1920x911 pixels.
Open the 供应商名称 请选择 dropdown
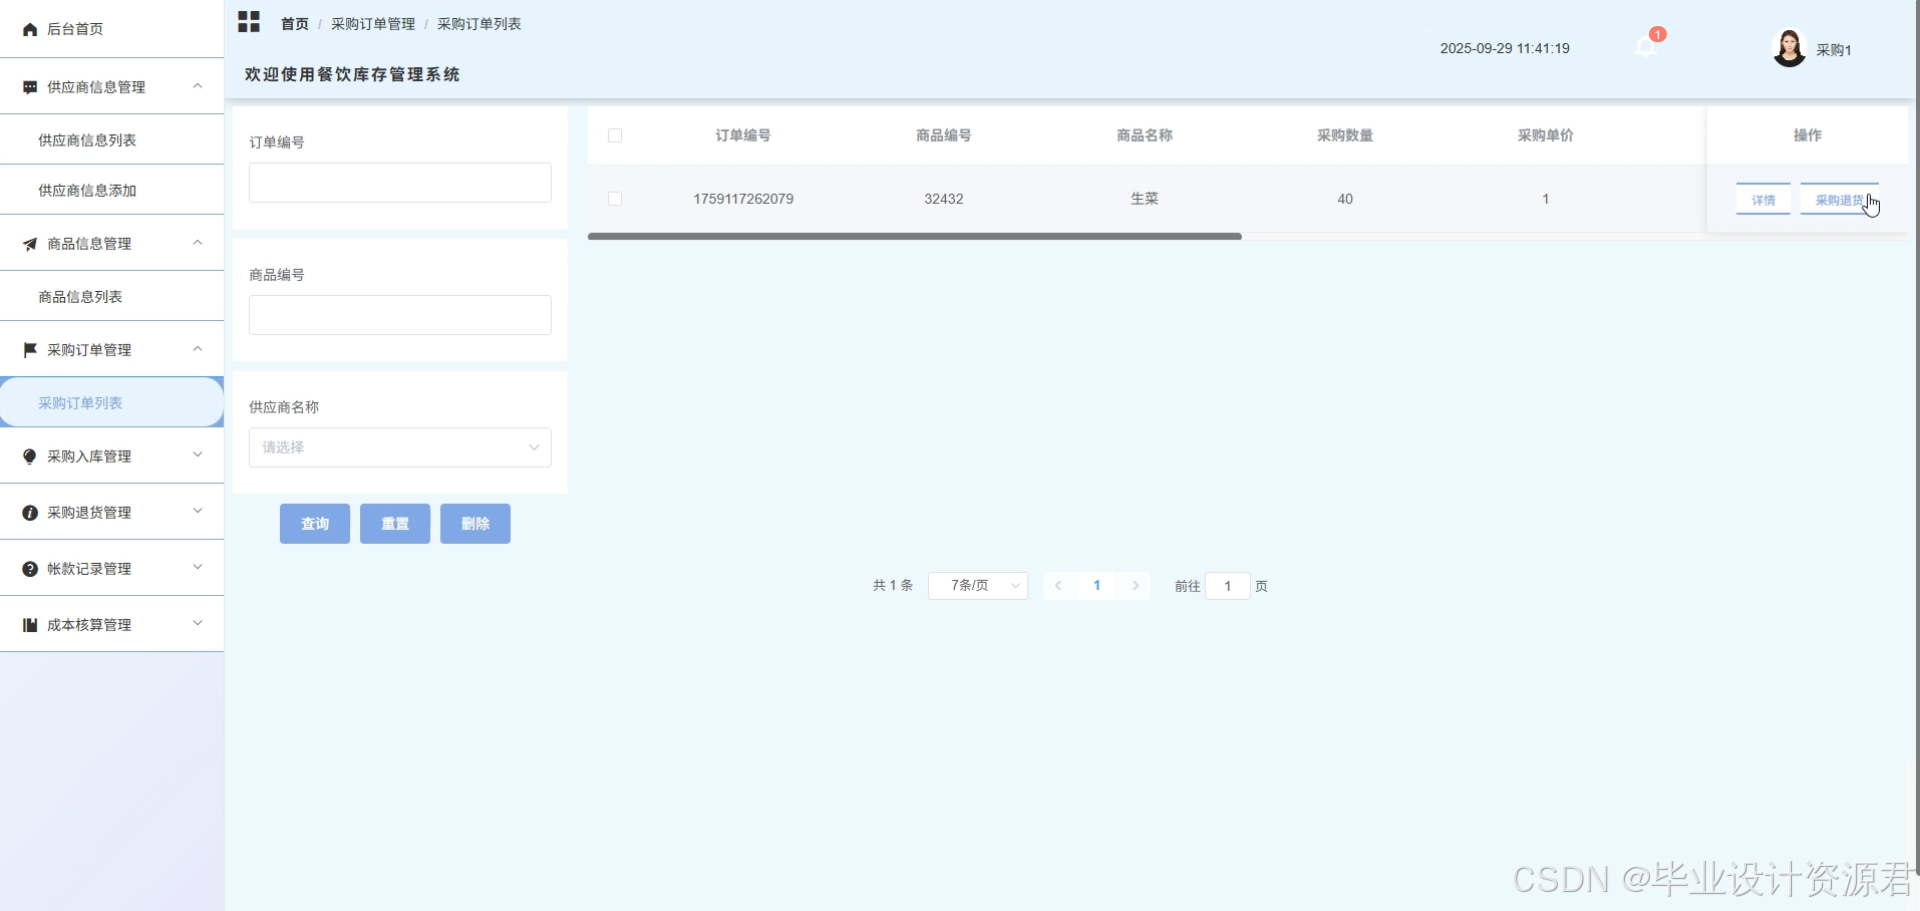400,448
